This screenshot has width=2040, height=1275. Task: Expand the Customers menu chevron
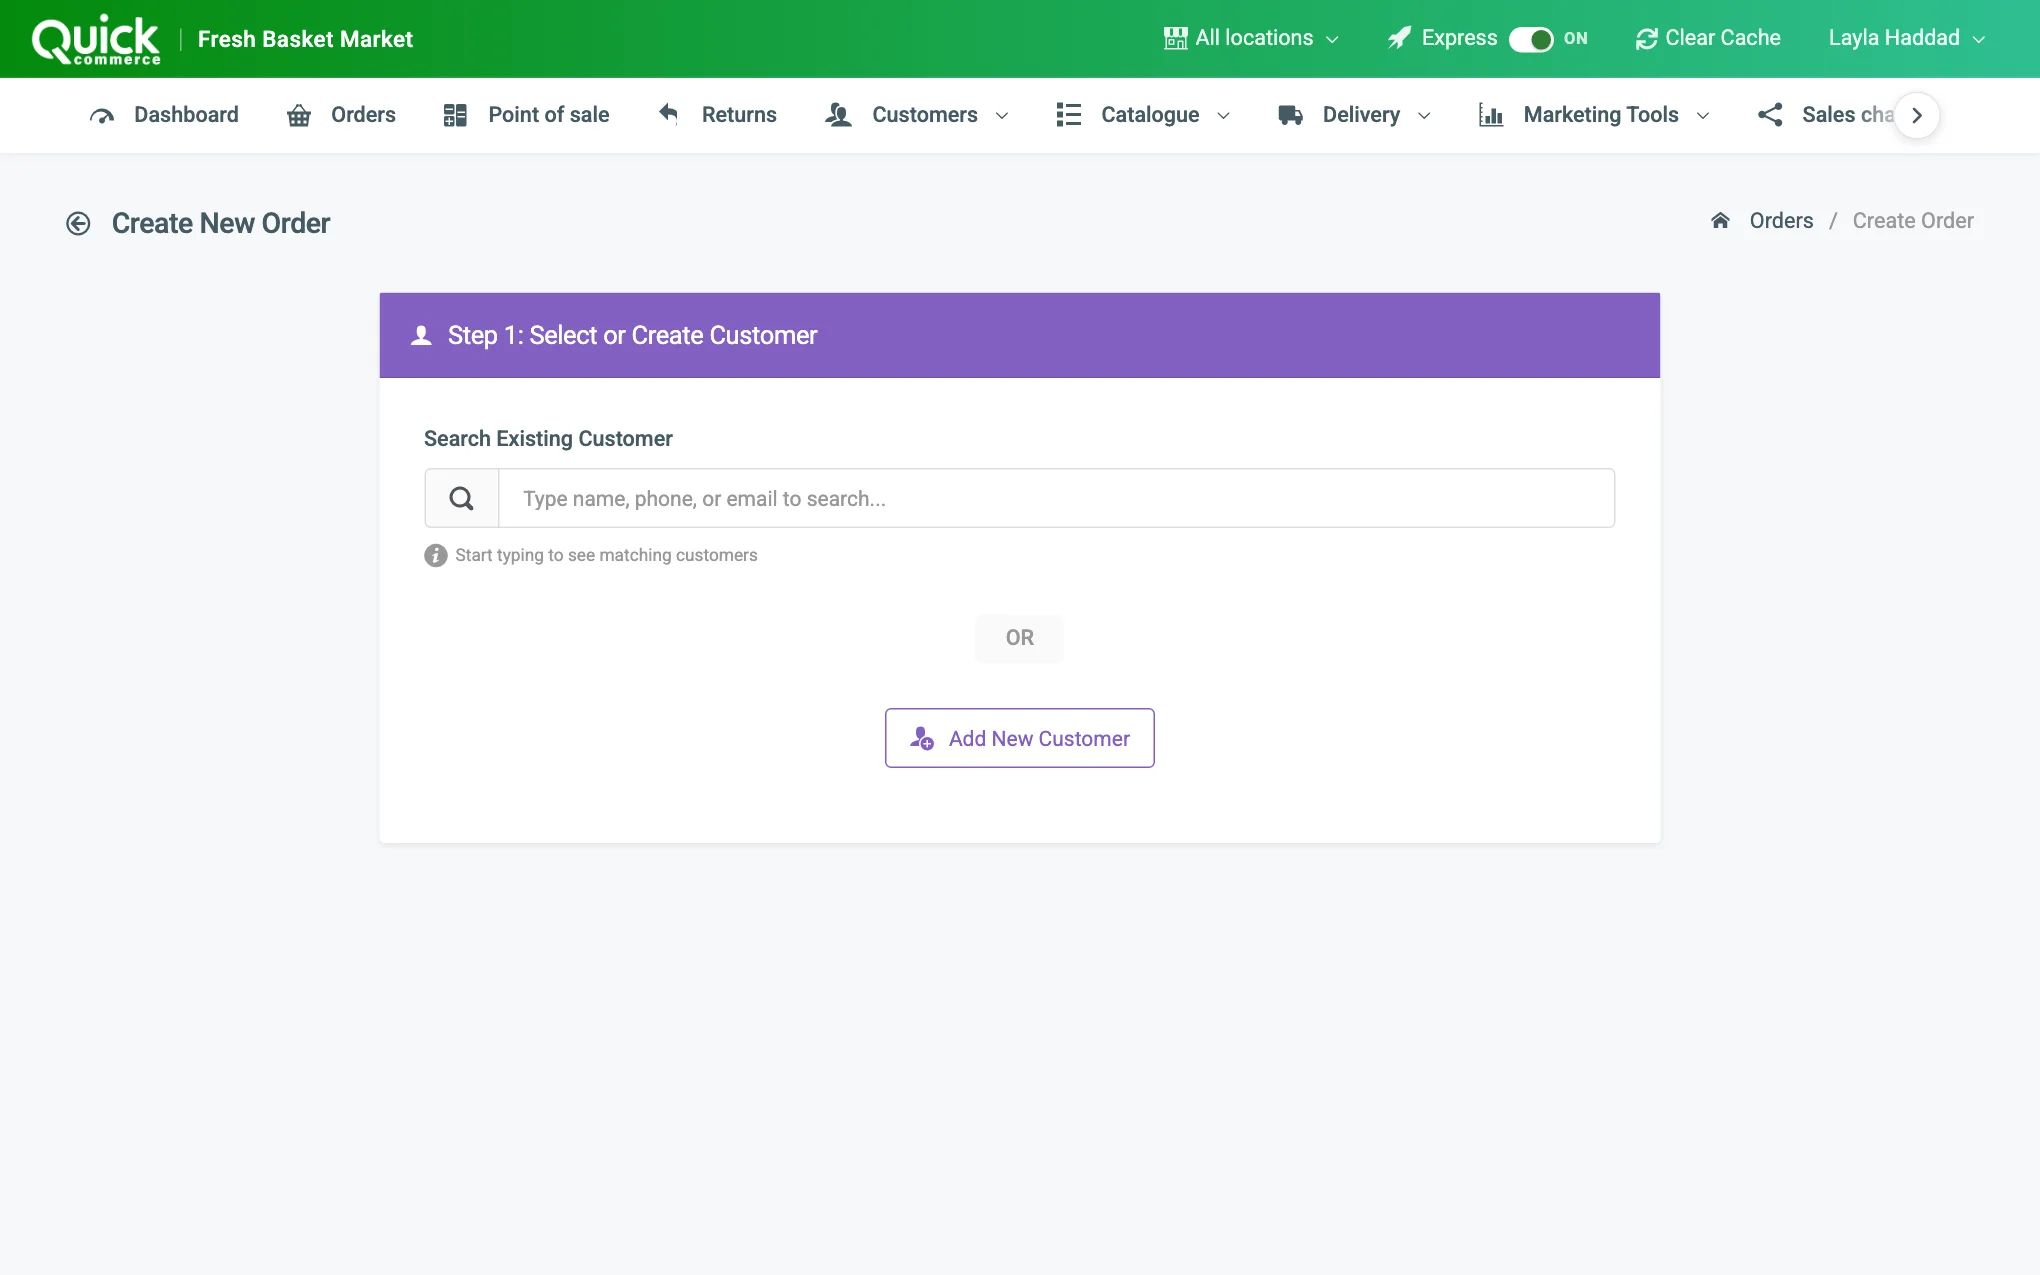pyautogui.click(x=1002, y=116)
